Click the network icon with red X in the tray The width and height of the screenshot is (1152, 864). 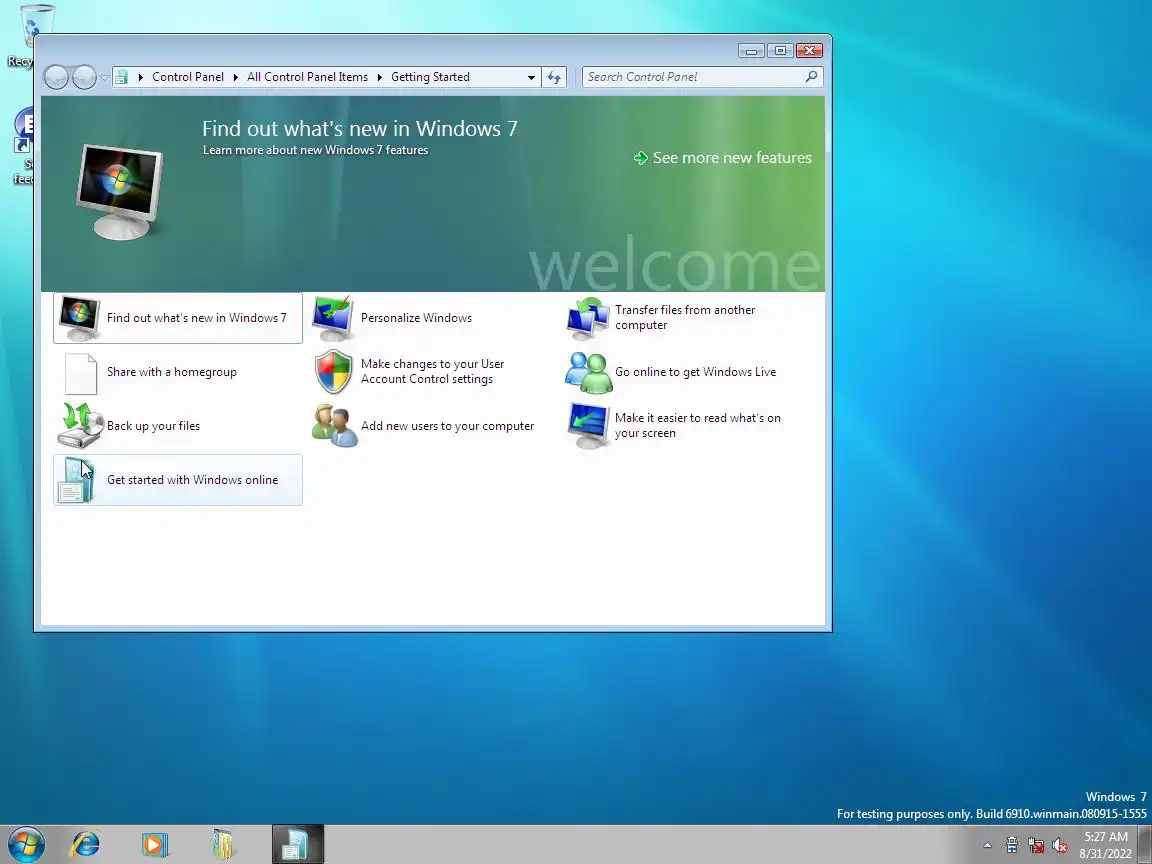tap(1036, 846)
